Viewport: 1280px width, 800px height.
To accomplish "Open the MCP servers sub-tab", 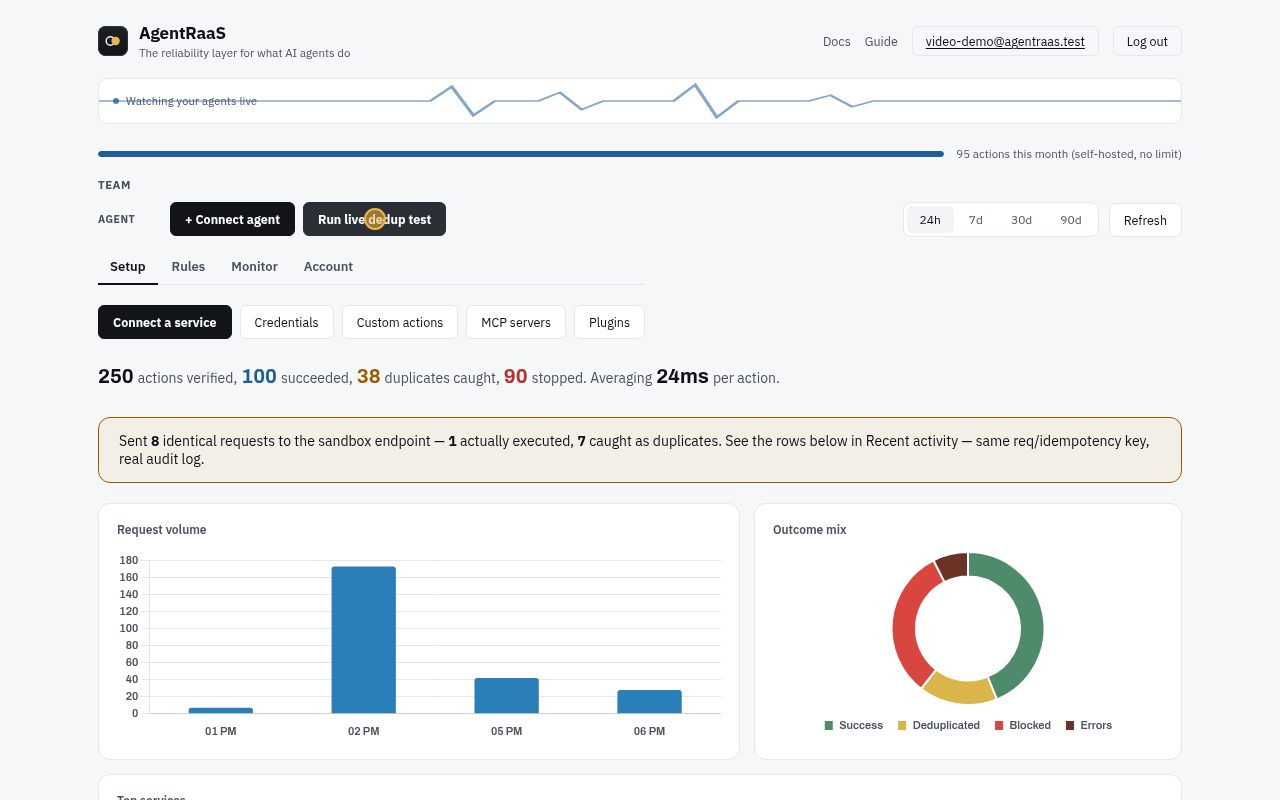I will point(516,322).
